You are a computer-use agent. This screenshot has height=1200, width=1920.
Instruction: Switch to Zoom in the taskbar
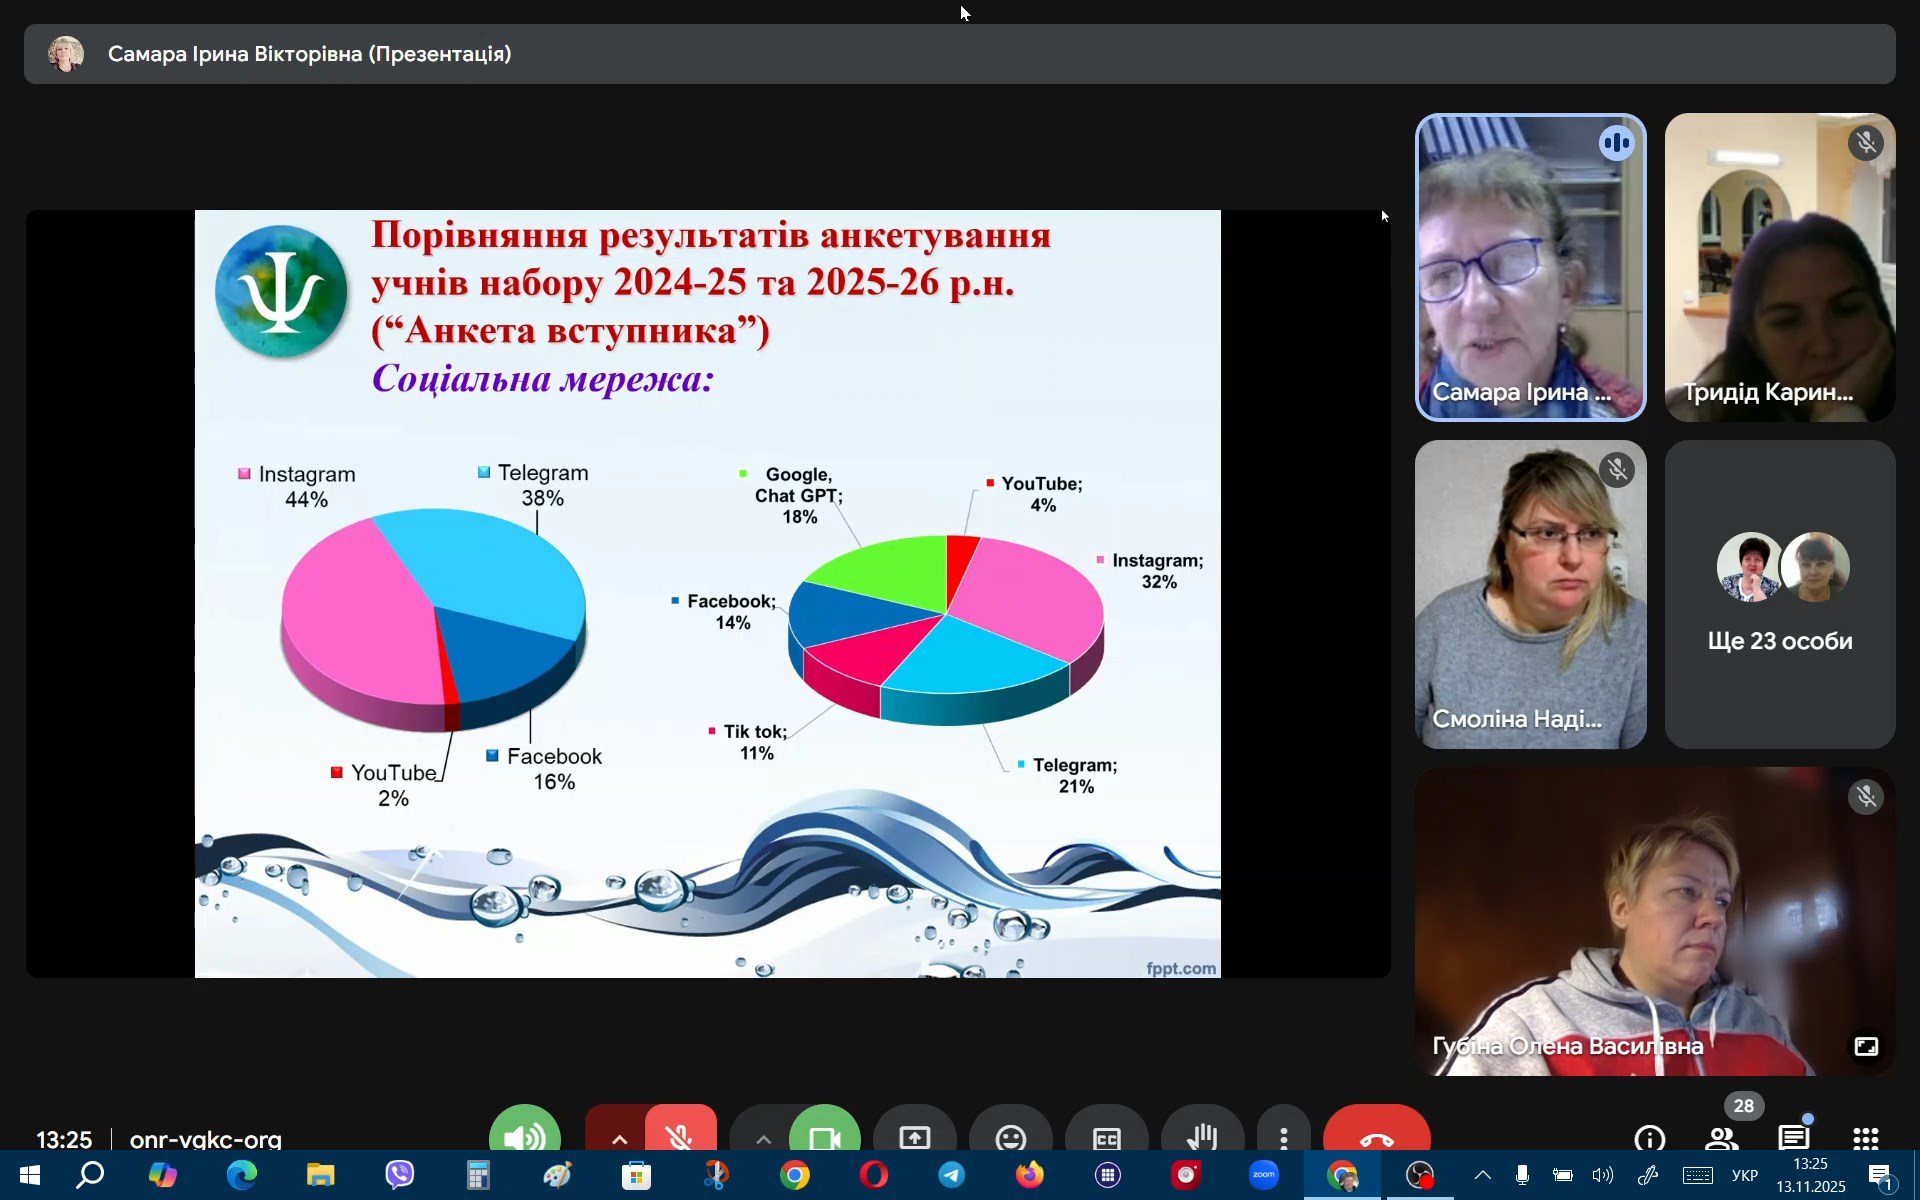tap(1264, 1175)
